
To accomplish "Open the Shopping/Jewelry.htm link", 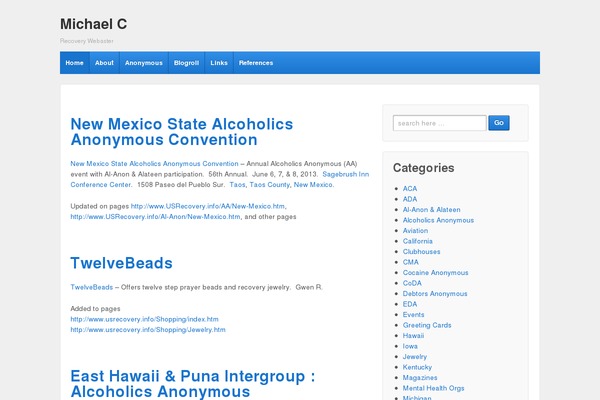I will tap(148, 330).
